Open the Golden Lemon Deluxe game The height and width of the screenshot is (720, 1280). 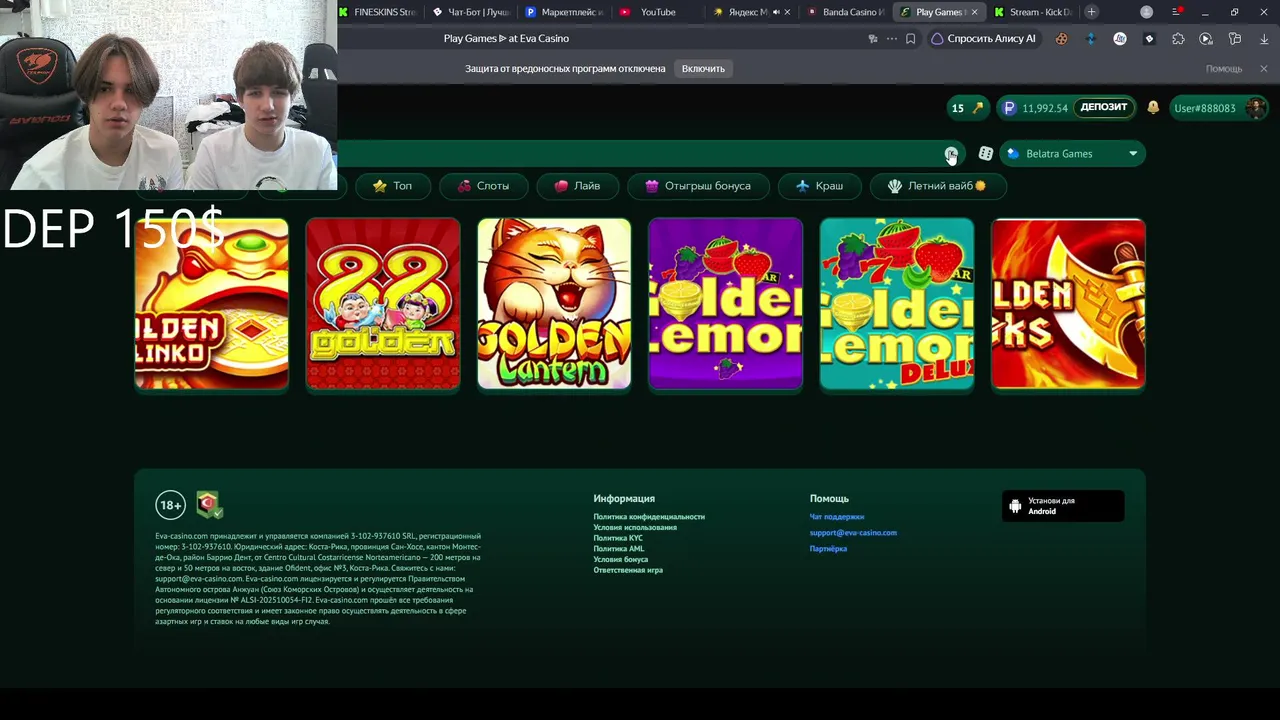point(896,304)
